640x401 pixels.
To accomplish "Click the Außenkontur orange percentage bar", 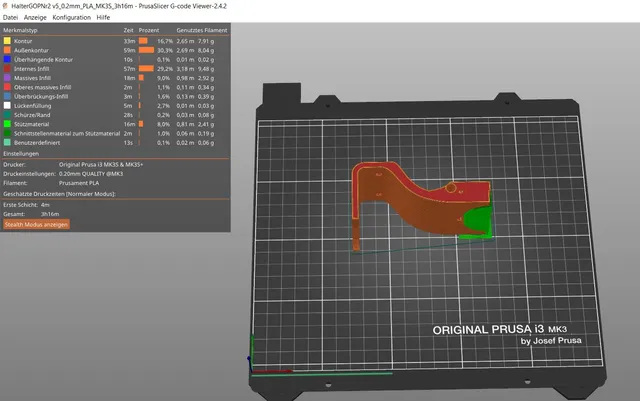I will pyautogui.click(x=147, y=50).
